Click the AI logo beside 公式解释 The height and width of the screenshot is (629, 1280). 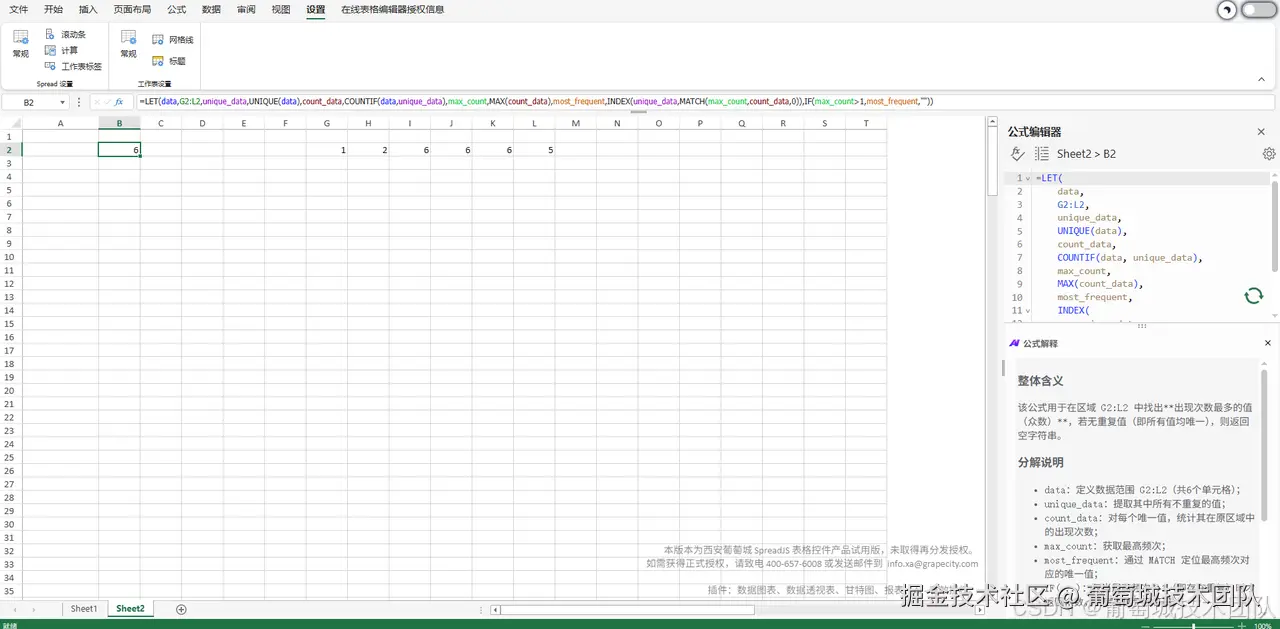tap(1014, 343)
